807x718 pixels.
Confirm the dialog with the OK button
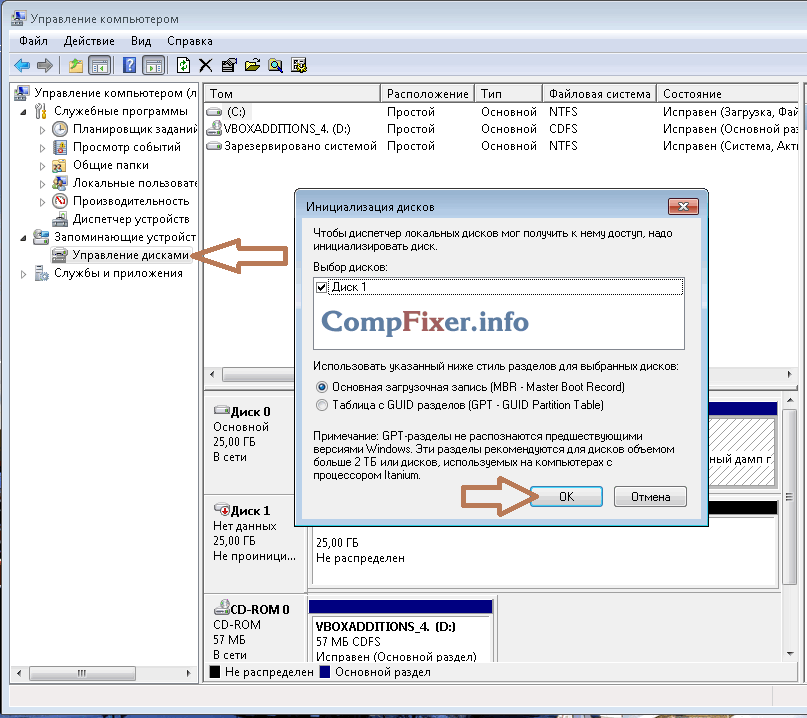566,497
